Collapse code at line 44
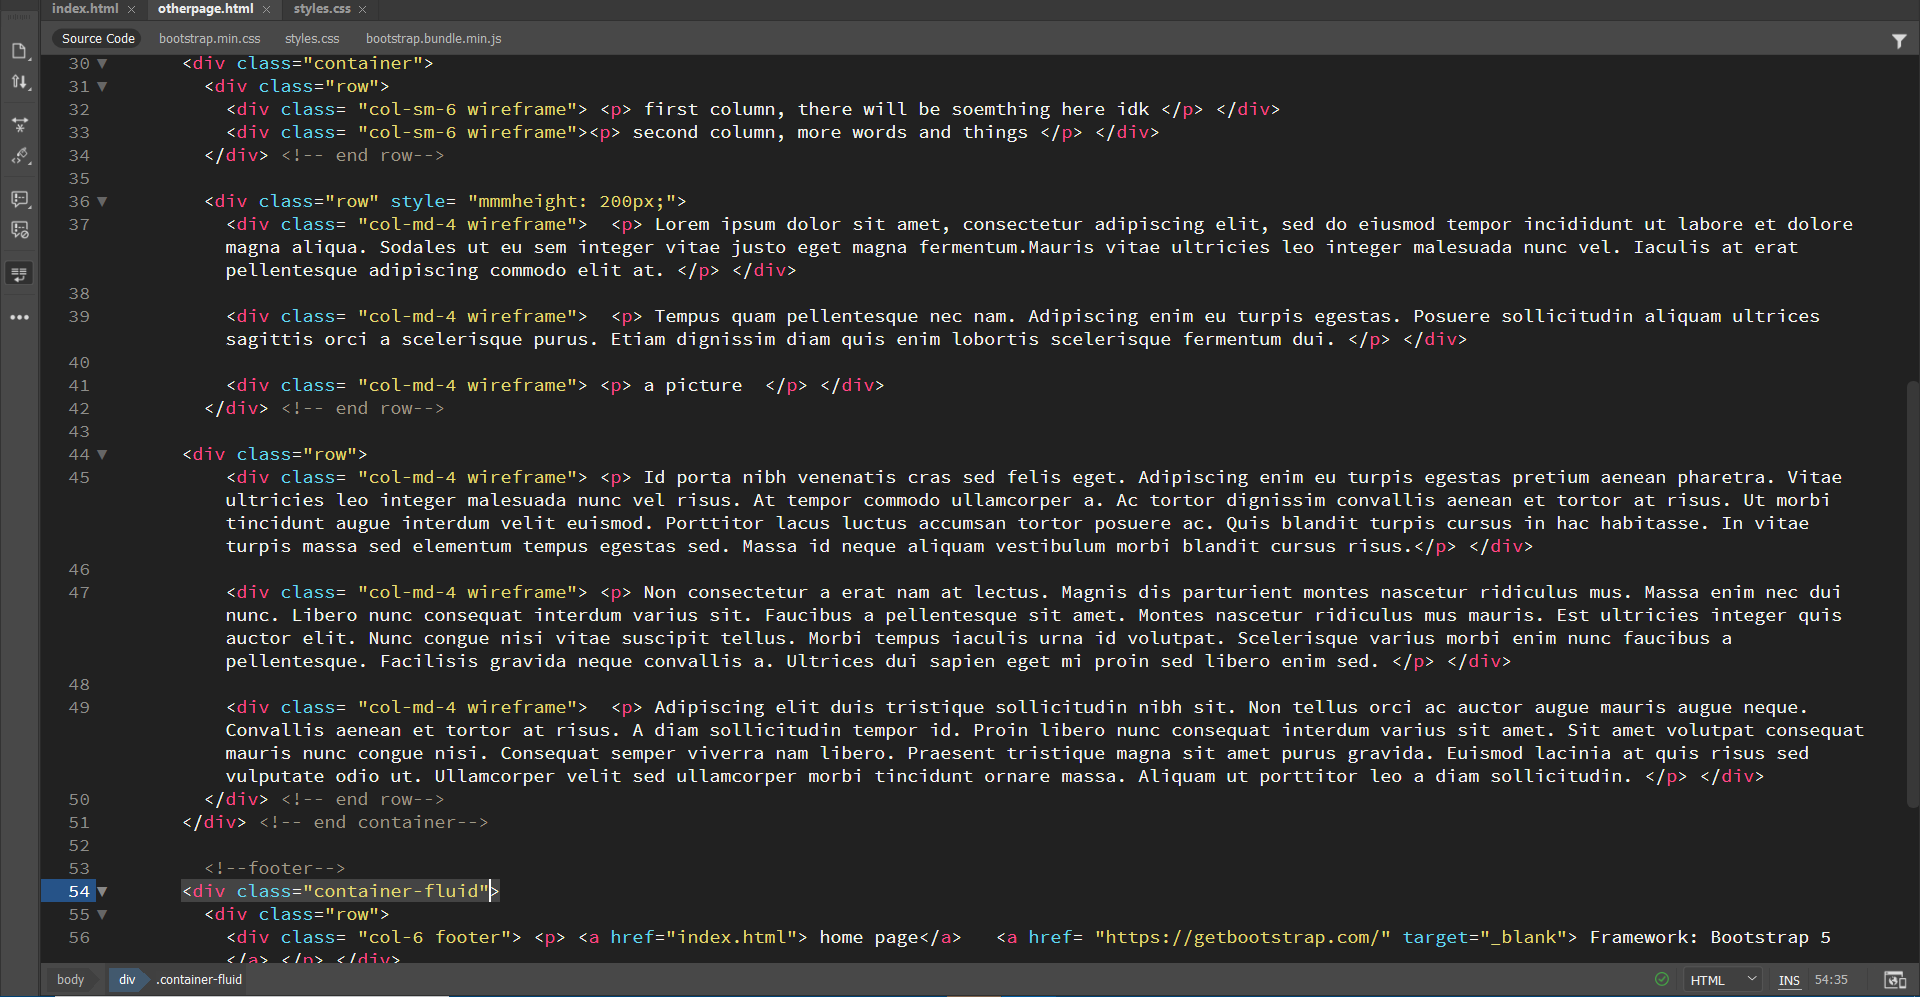1920x997 pixels. (x=102, y=455)
